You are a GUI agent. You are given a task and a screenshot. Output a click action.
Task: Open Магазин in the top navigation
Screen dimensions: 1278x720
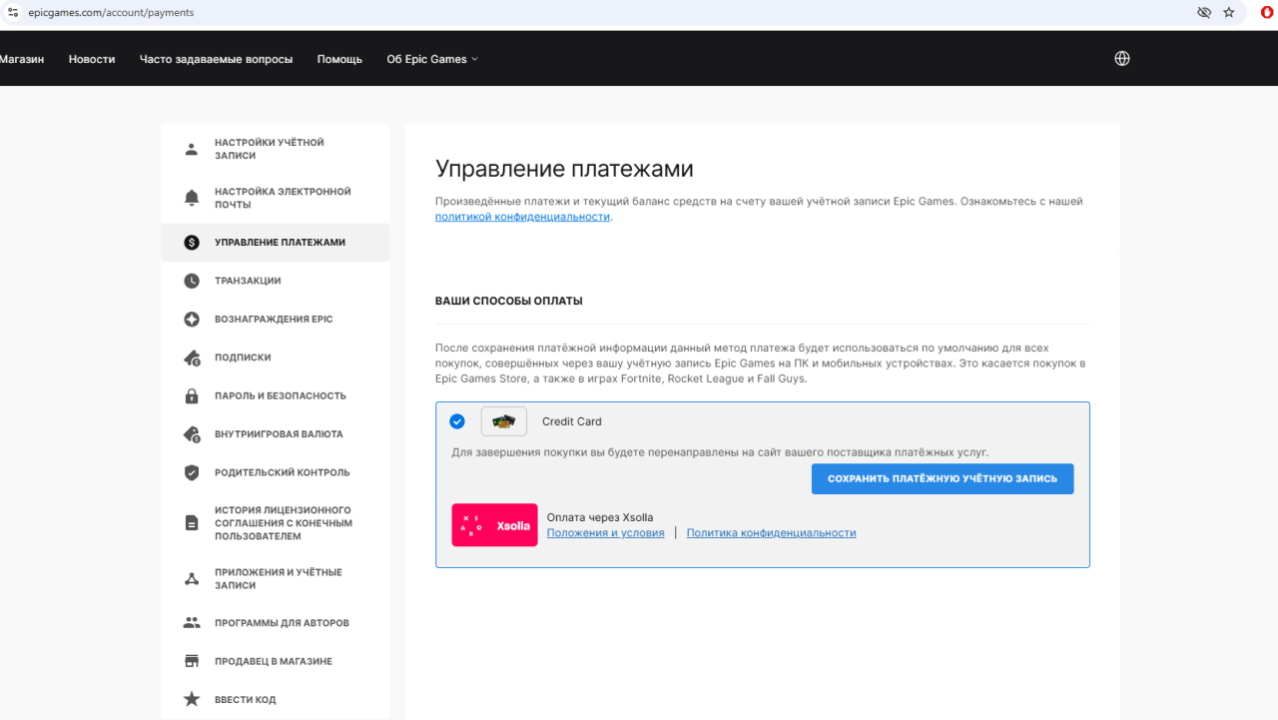22,59
